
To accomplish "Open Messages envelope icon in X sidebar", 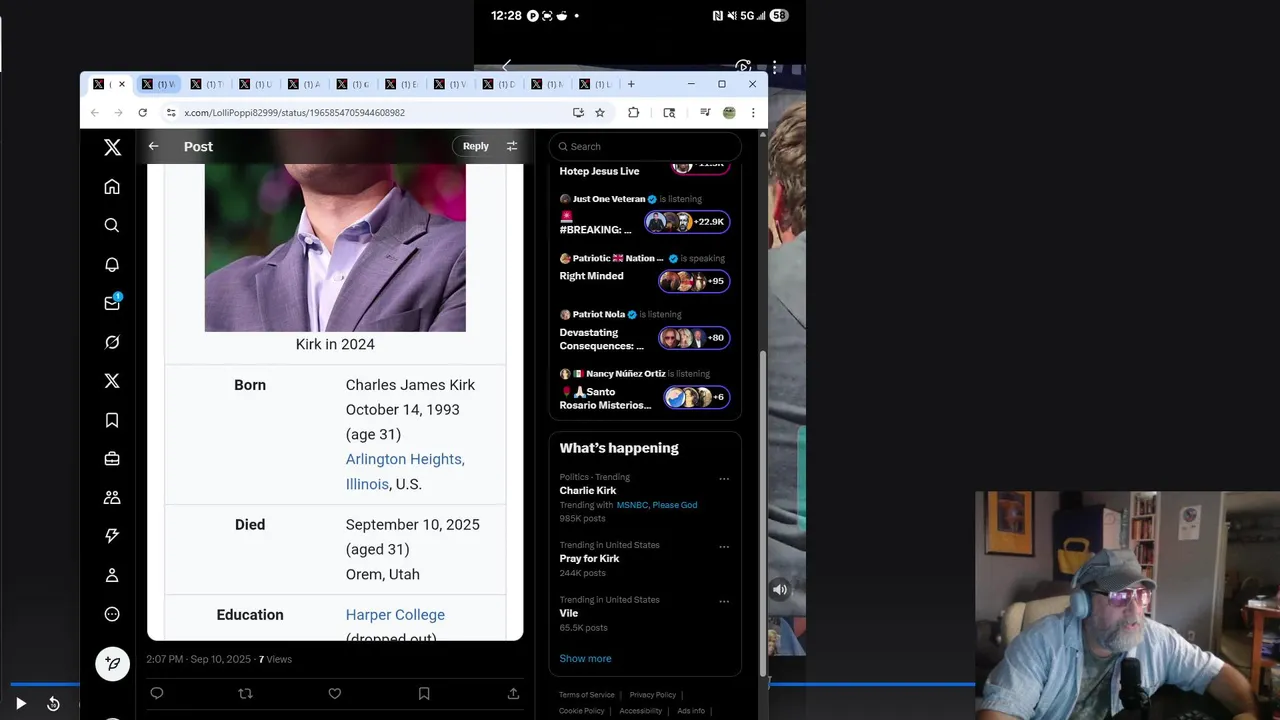I will 112,303.
